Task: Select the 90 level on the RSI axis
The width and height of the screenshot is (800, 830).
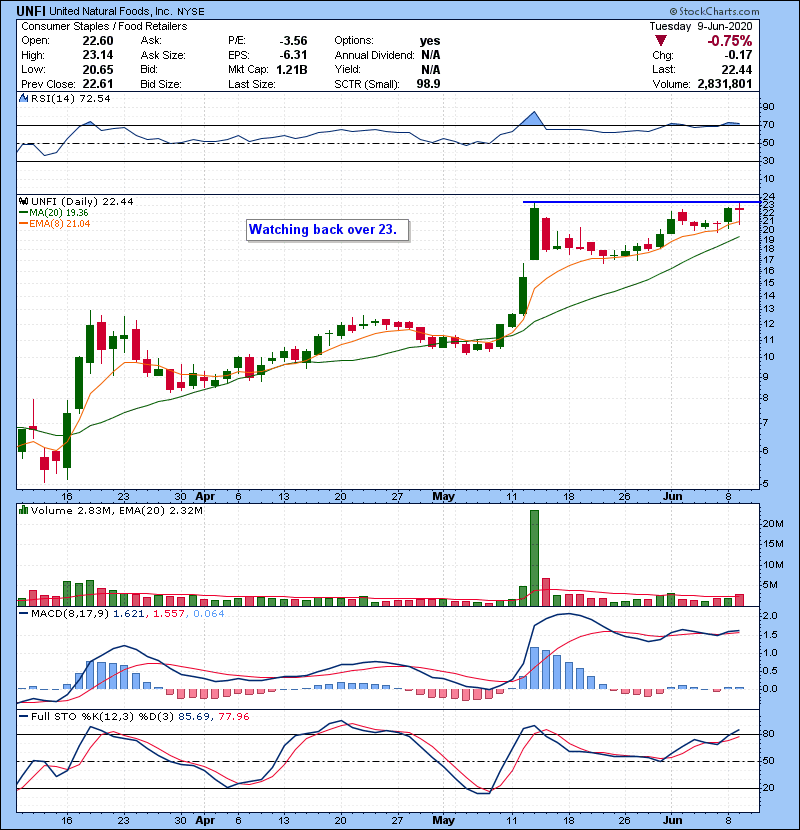Action: (x=768, y=107)
